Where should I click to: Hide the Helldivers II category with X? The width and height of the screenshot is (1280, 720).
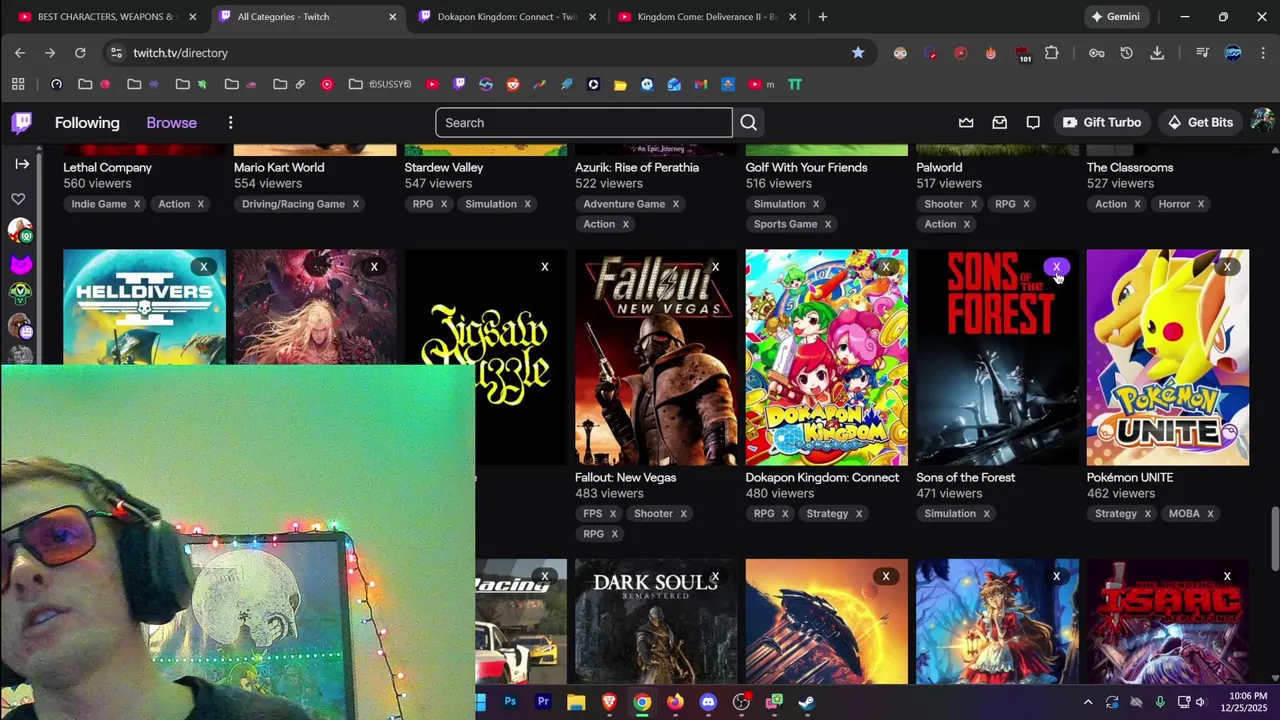click(203, 267)
